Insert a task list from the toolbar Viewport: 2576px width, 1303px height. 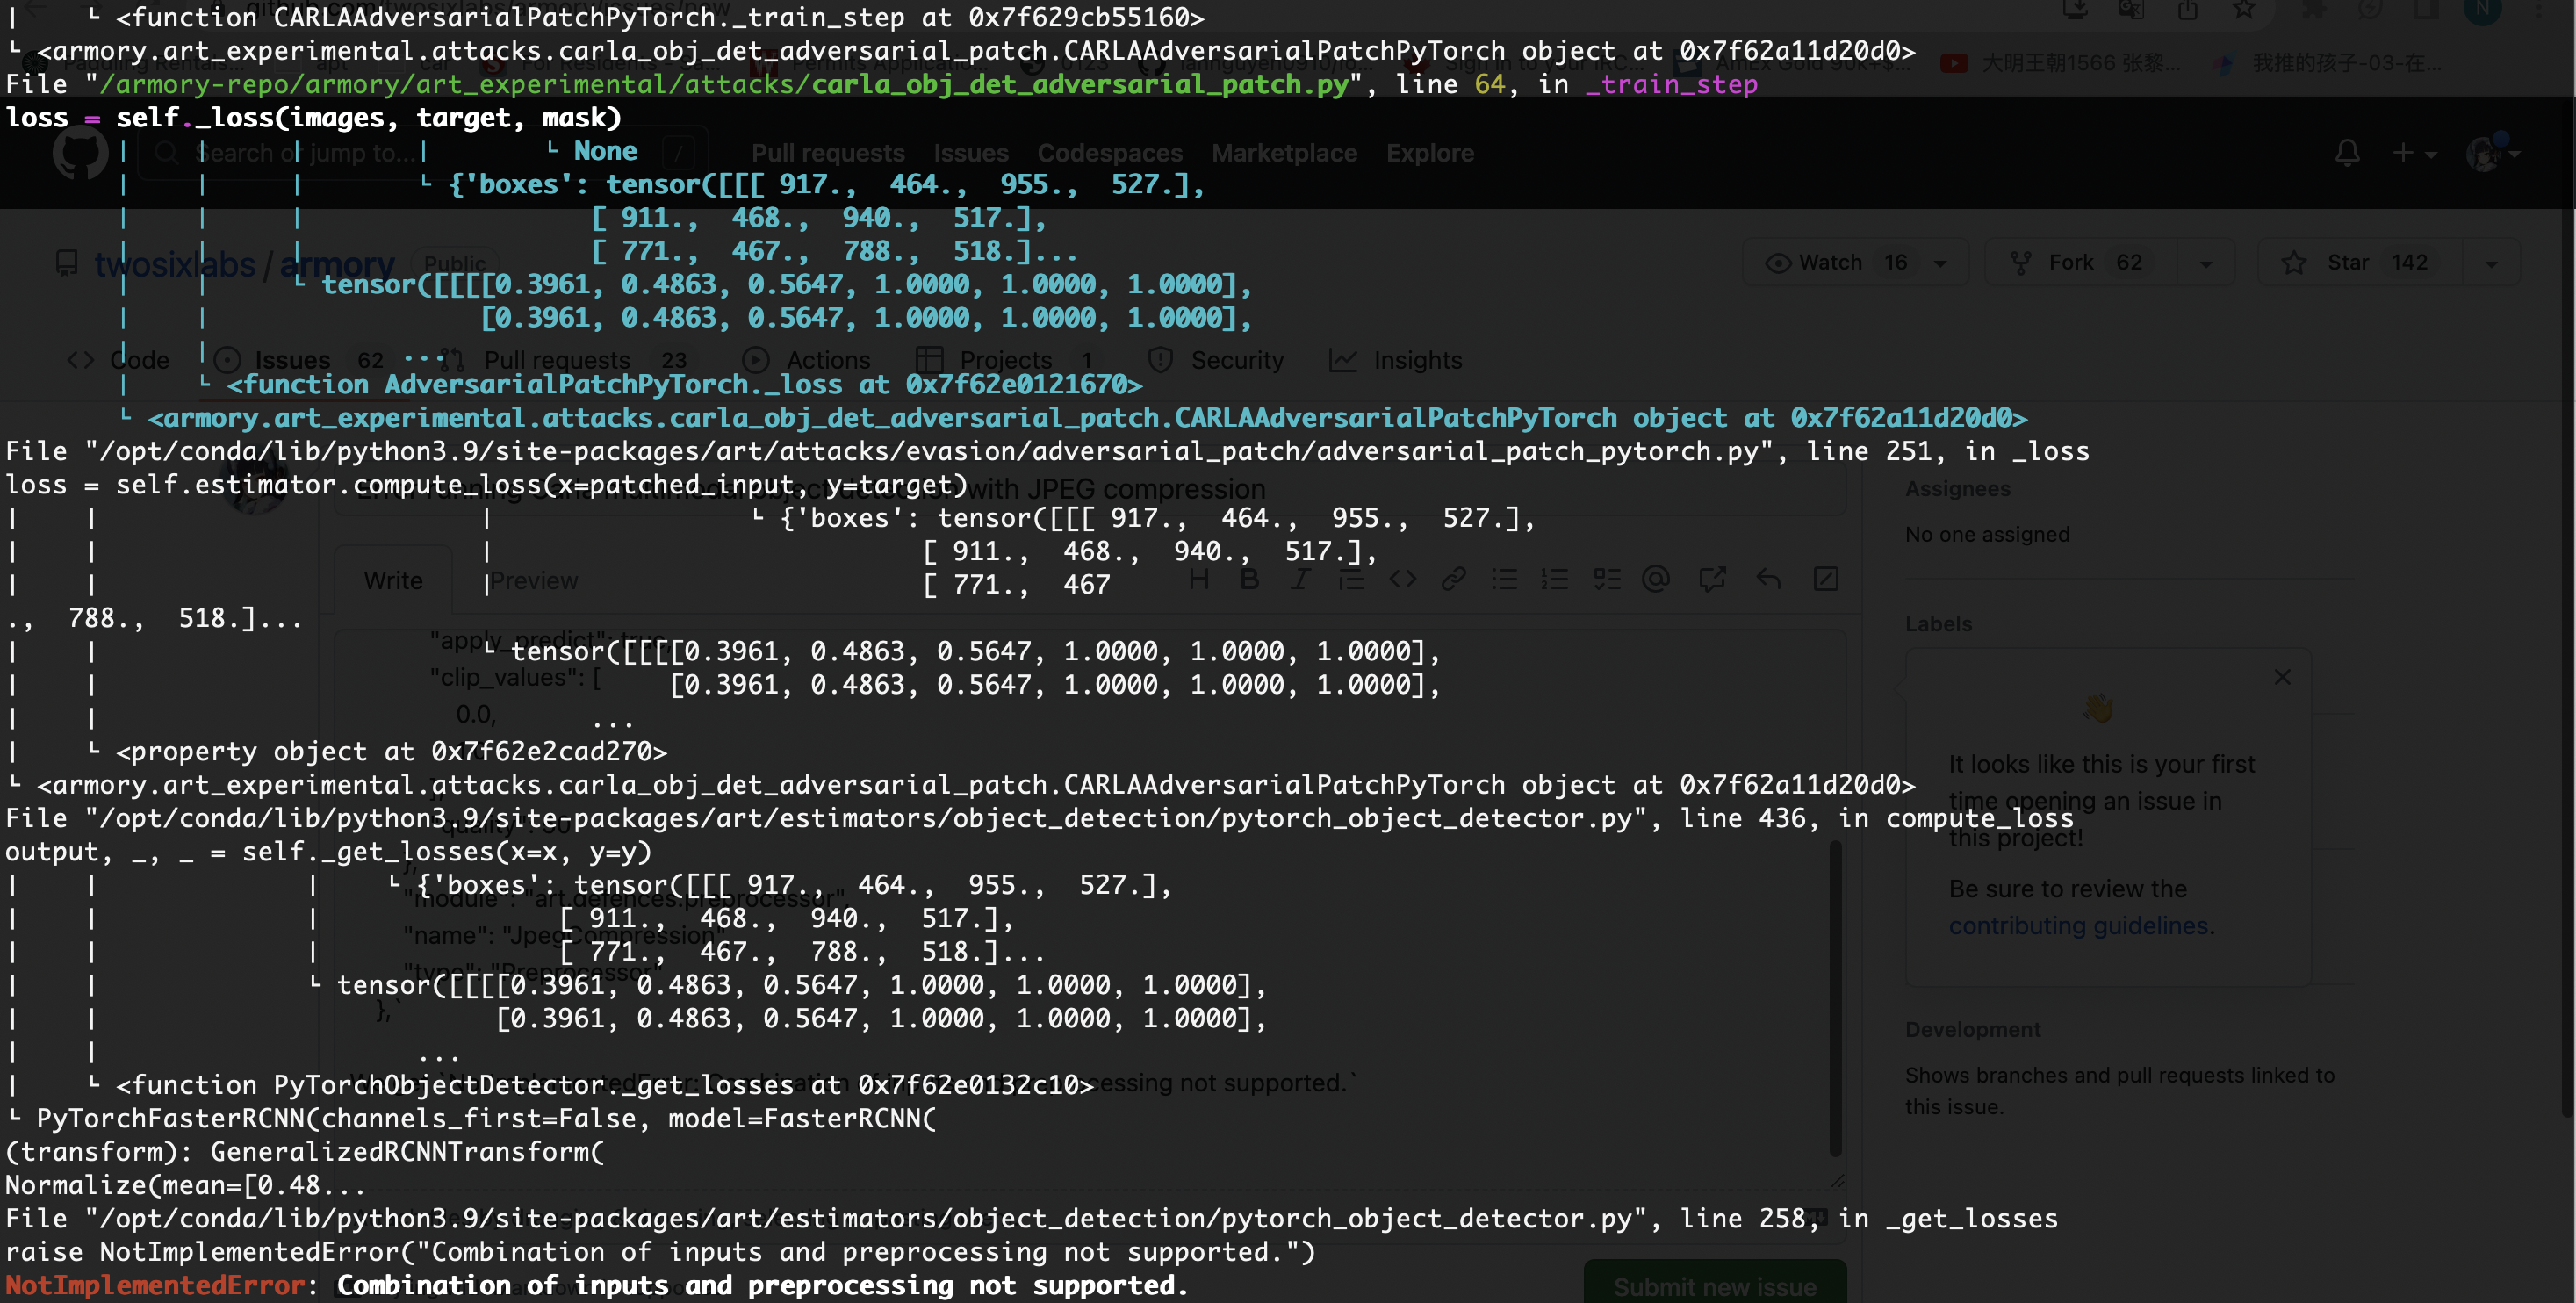1608,579
